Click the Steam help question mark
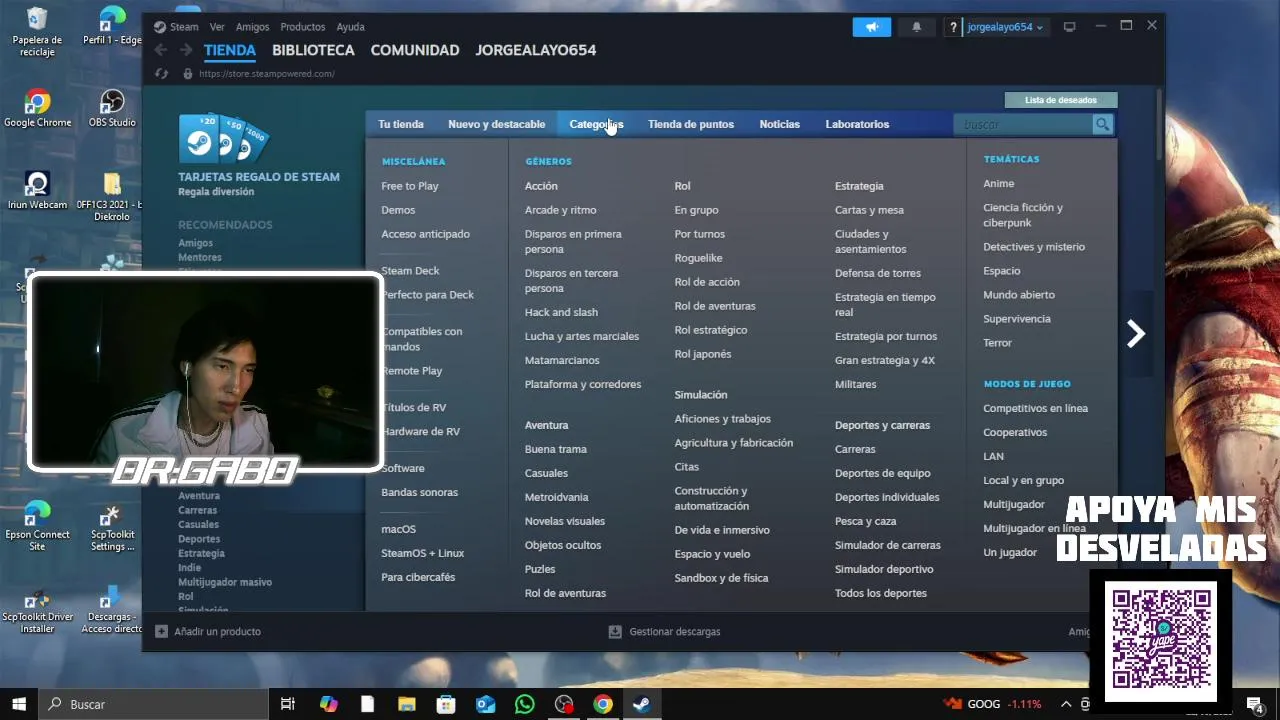The image size is (1280, 720). tap(953, 27)
